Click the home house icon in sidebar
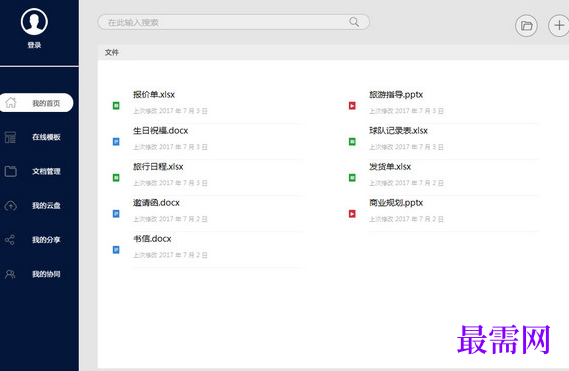 coord(11,103)
